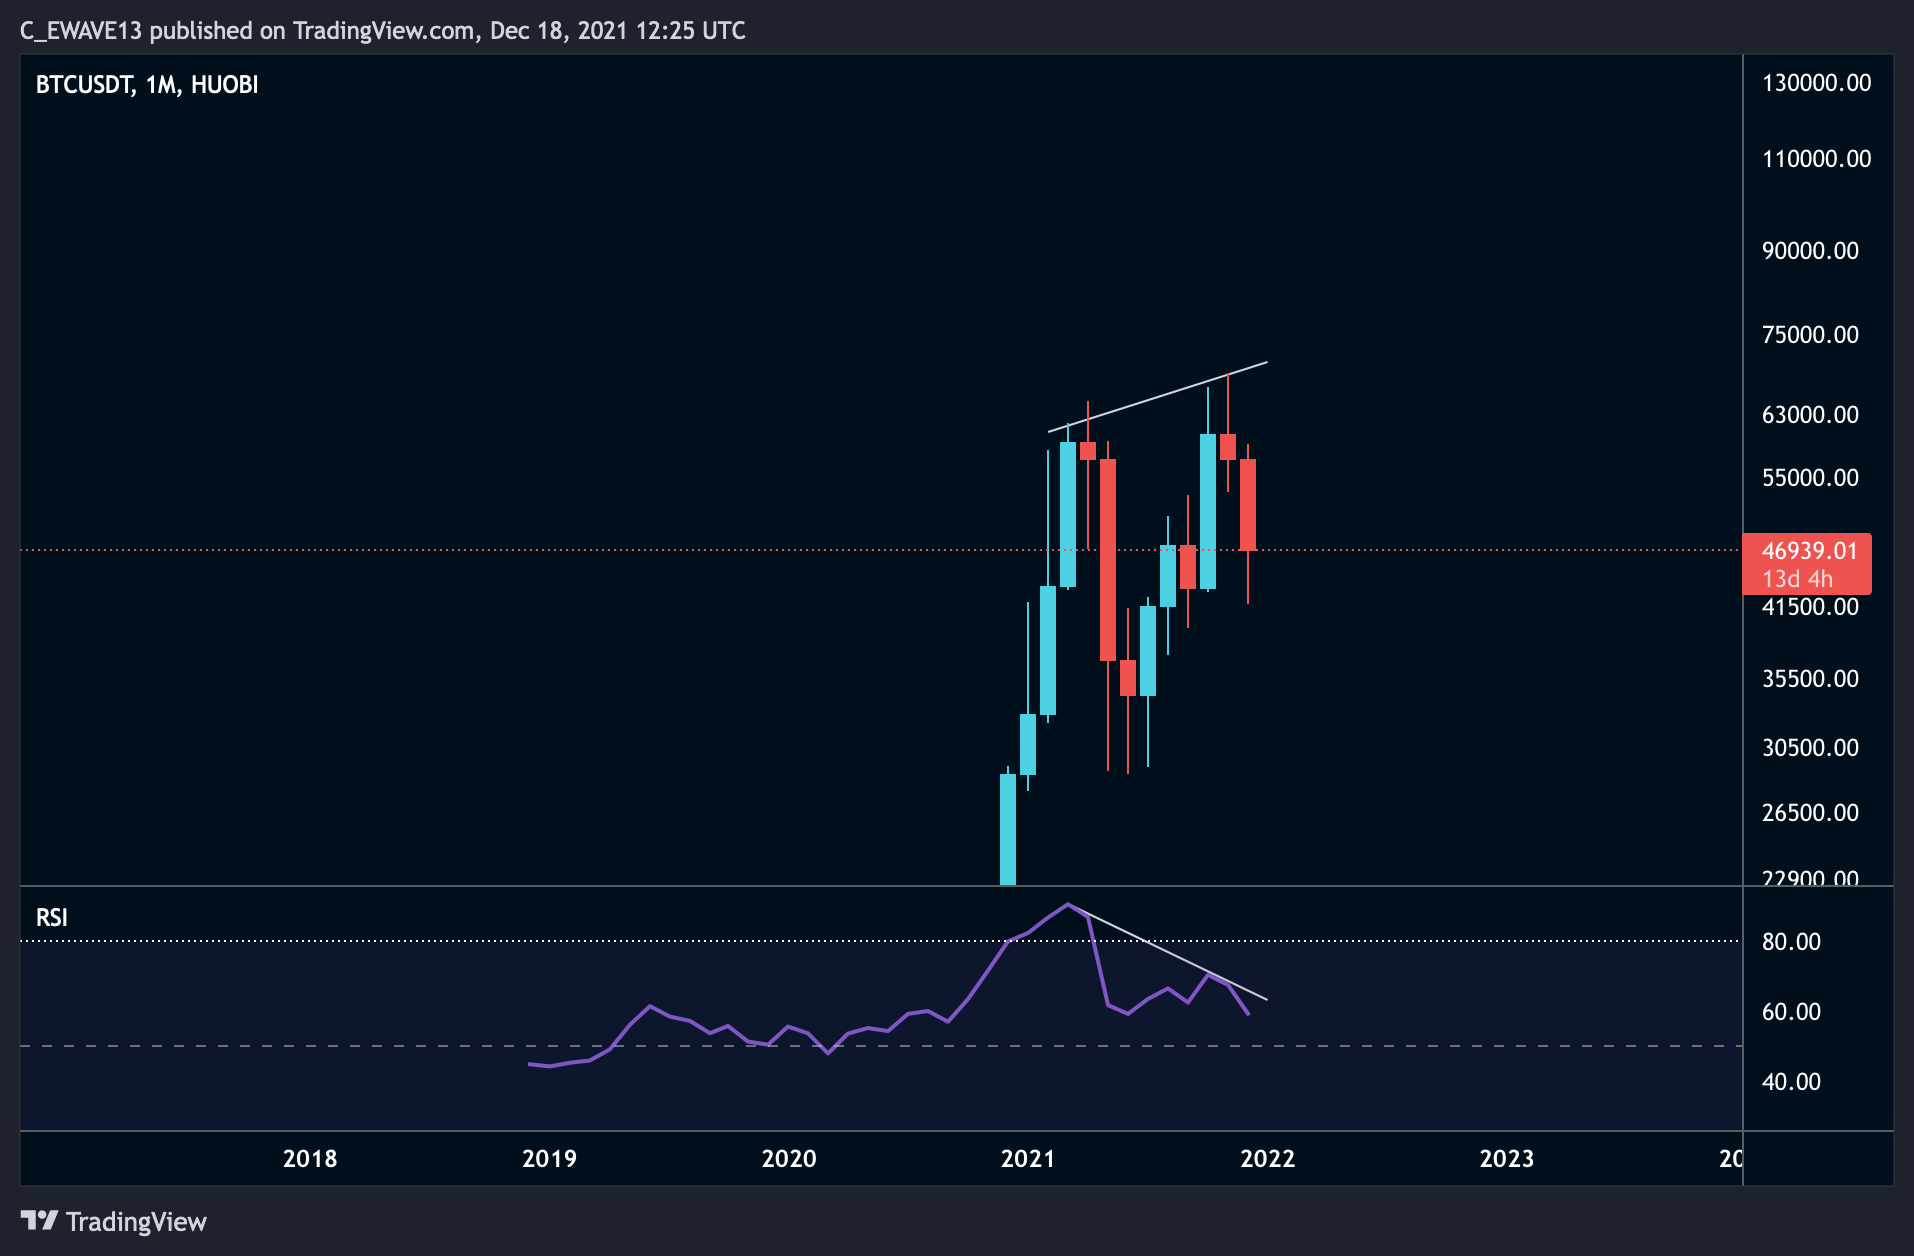Image resolution: width=1914 pixels, height=1256 pixels.
Task: Click the 55000.00 price axis label
Action: [1810, 478]
